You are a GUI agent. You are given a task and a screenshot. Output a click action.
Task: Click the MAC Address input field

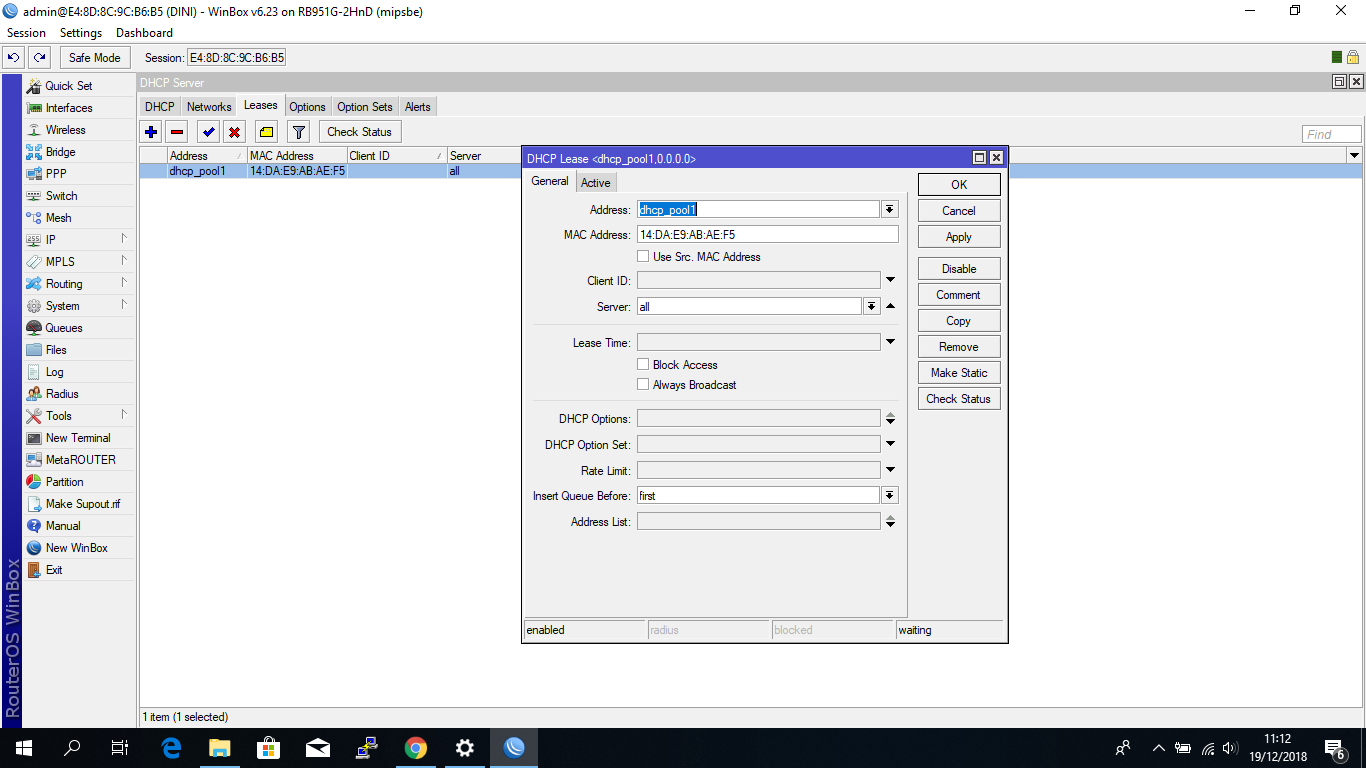click(x=767, y=235)
